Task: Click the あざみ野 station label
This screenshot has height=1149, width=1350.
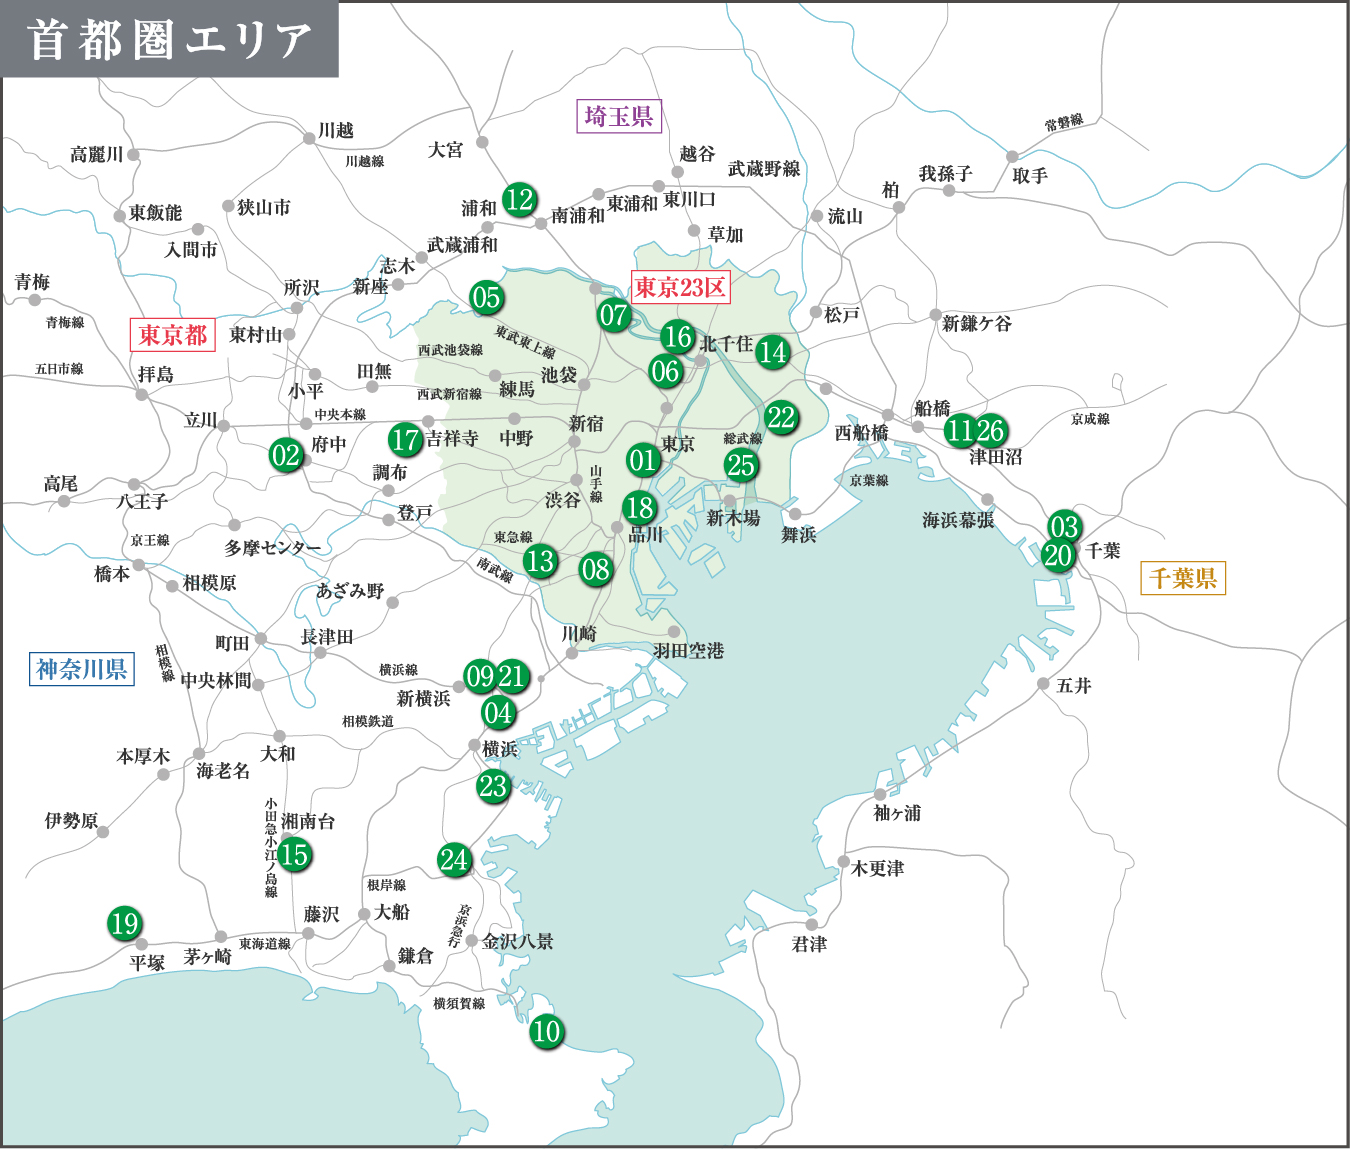Action: point(350,591)
